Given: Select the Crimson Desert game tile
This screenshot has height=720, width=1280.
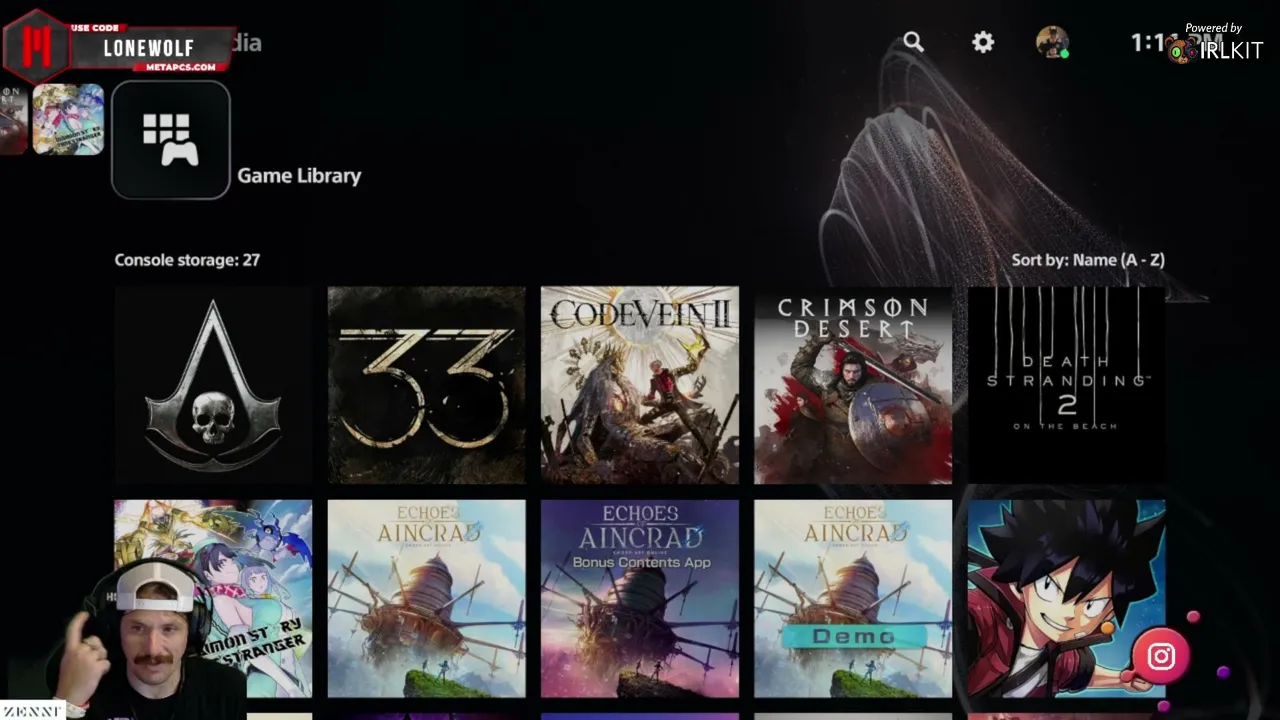Looking at the screenshot, I should 853,386.
